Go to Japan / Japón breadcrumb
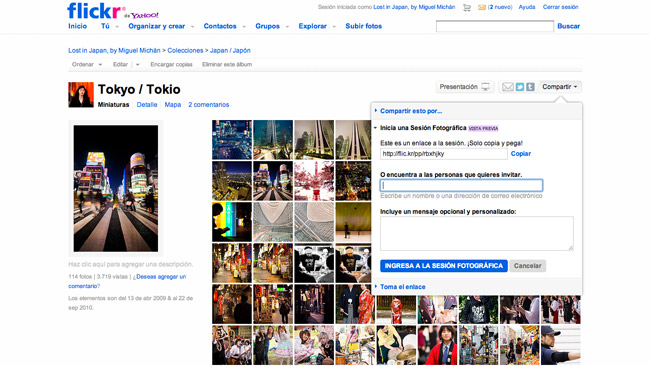 230,51
